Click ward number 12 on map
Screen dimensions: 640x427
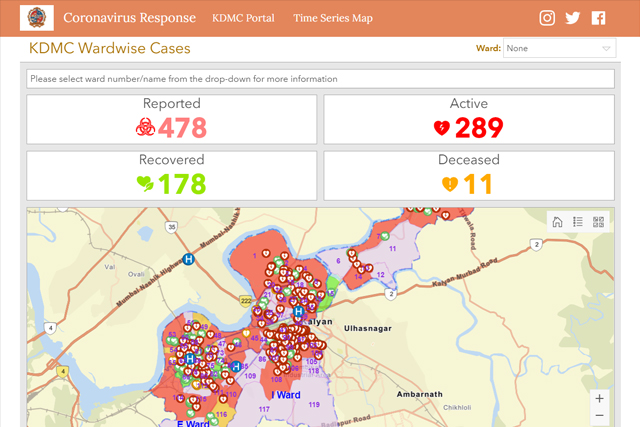pos(380,275)
